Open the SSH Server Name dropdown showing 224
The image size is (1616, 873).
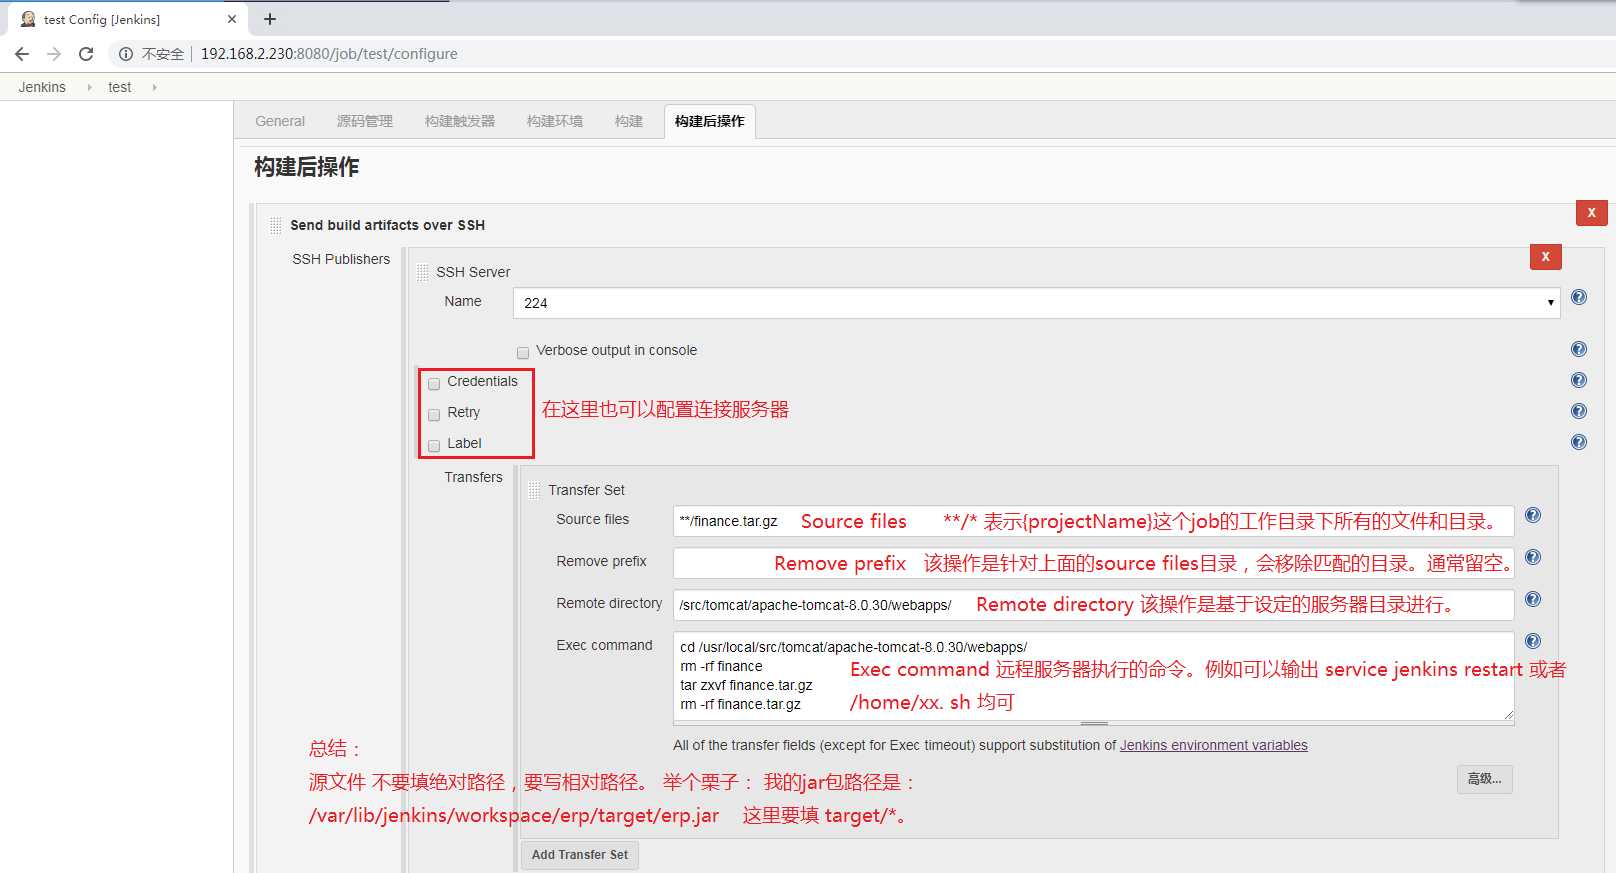1036,303
